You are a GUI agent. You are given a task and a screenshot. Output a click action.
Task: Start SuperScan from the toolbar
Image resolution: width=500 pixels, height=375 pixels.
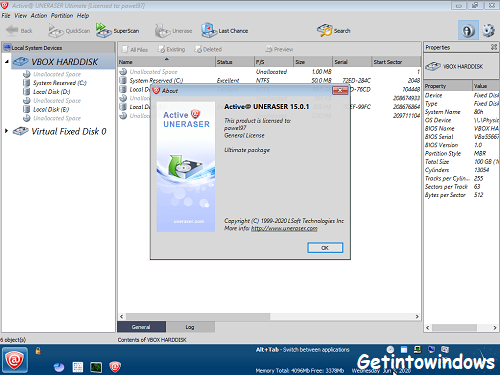(x=117, y=31)
